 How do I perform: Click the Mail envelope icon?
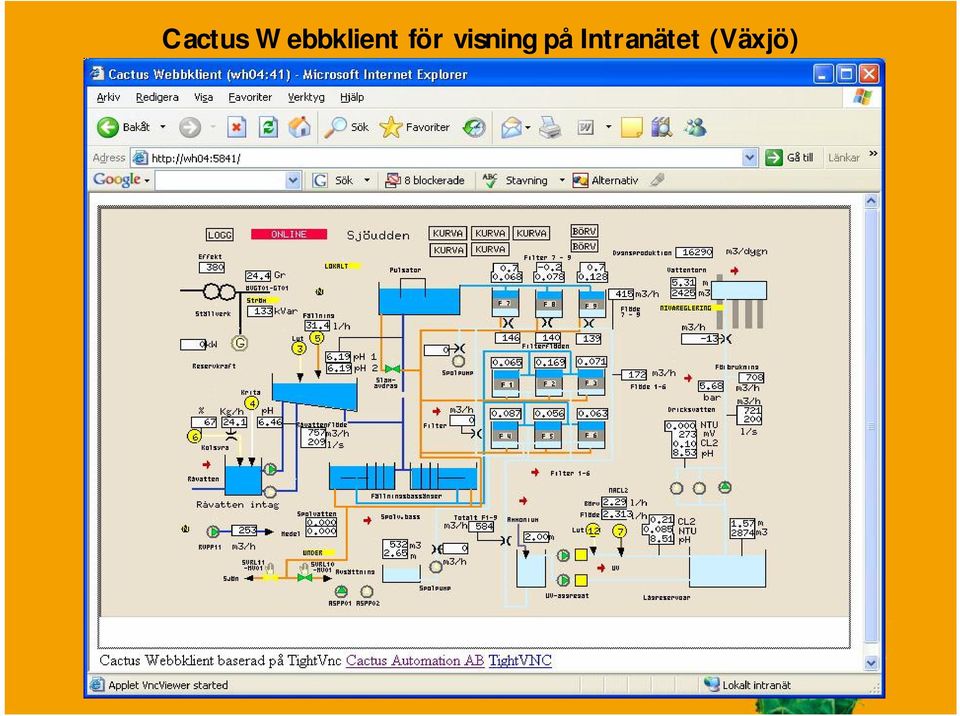(511, 127)
